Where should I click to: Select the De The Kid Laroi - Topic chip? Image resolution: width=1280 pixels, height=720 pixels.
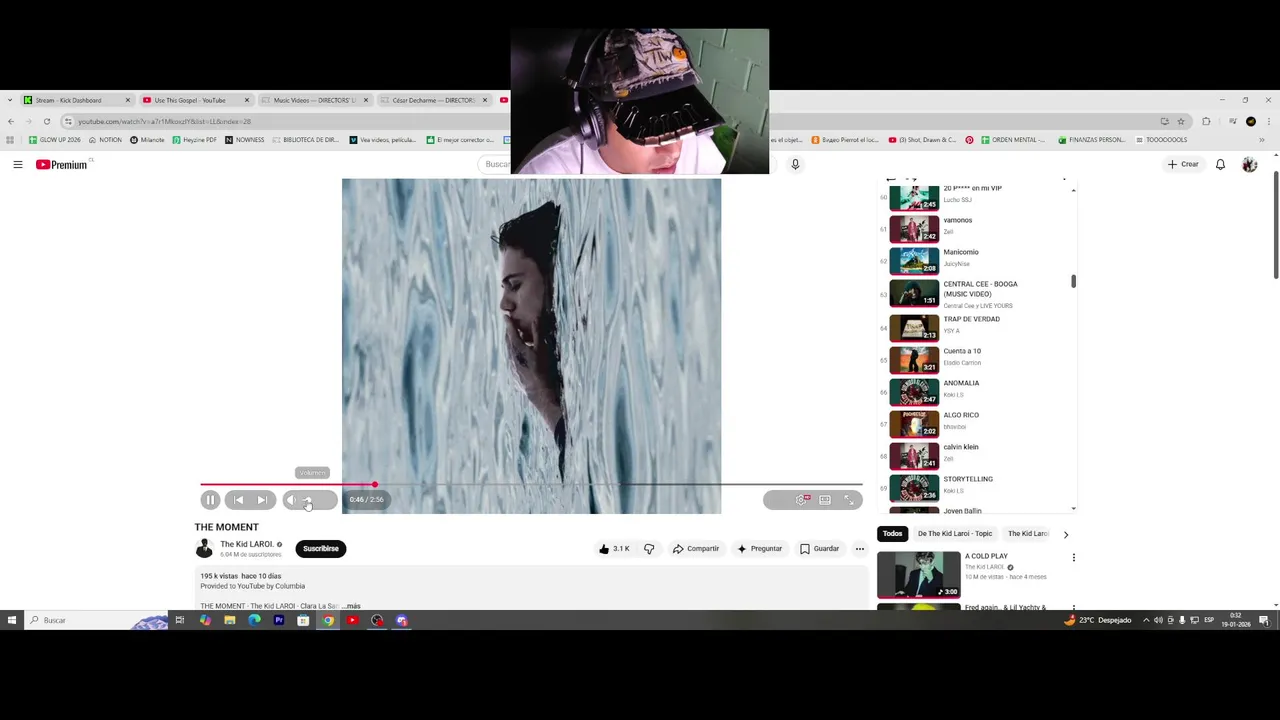(x=955, y=534)
